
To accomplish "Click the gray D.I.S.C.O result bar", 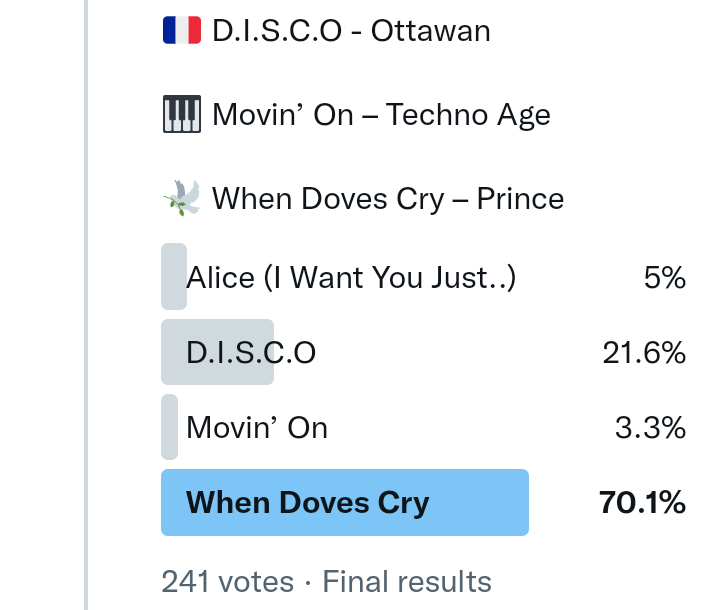I will [217, 352].
